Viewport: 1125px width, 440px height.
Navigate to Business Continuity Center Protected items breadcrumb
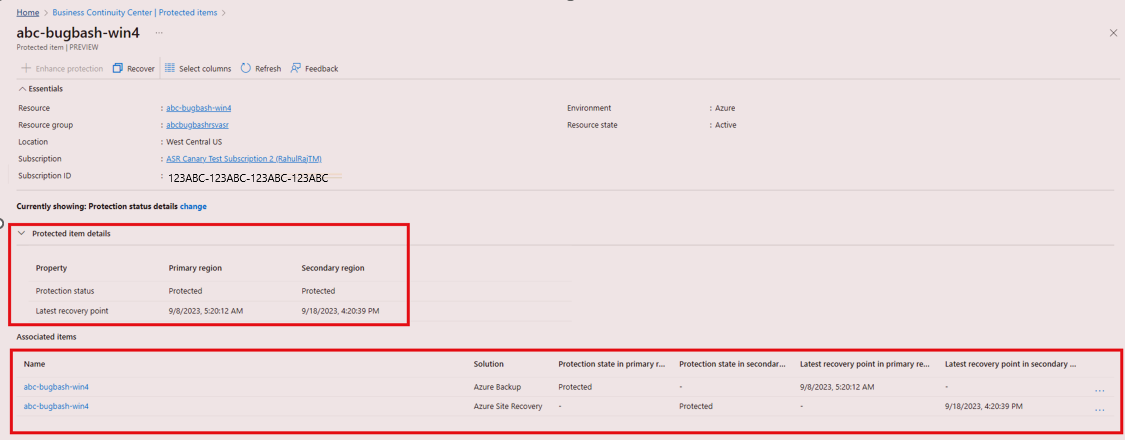coord(136,12)
